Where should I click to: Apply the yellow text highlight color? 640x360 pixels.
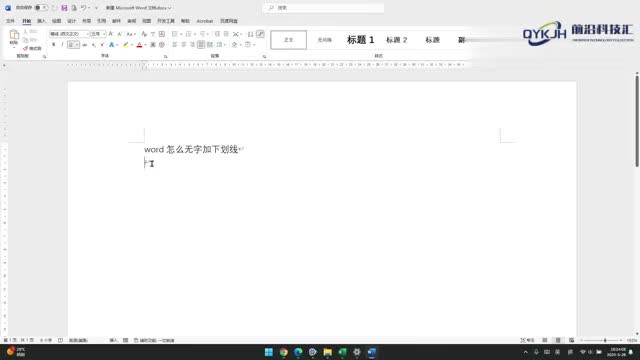pyautogui.click(x=126, y=44)
